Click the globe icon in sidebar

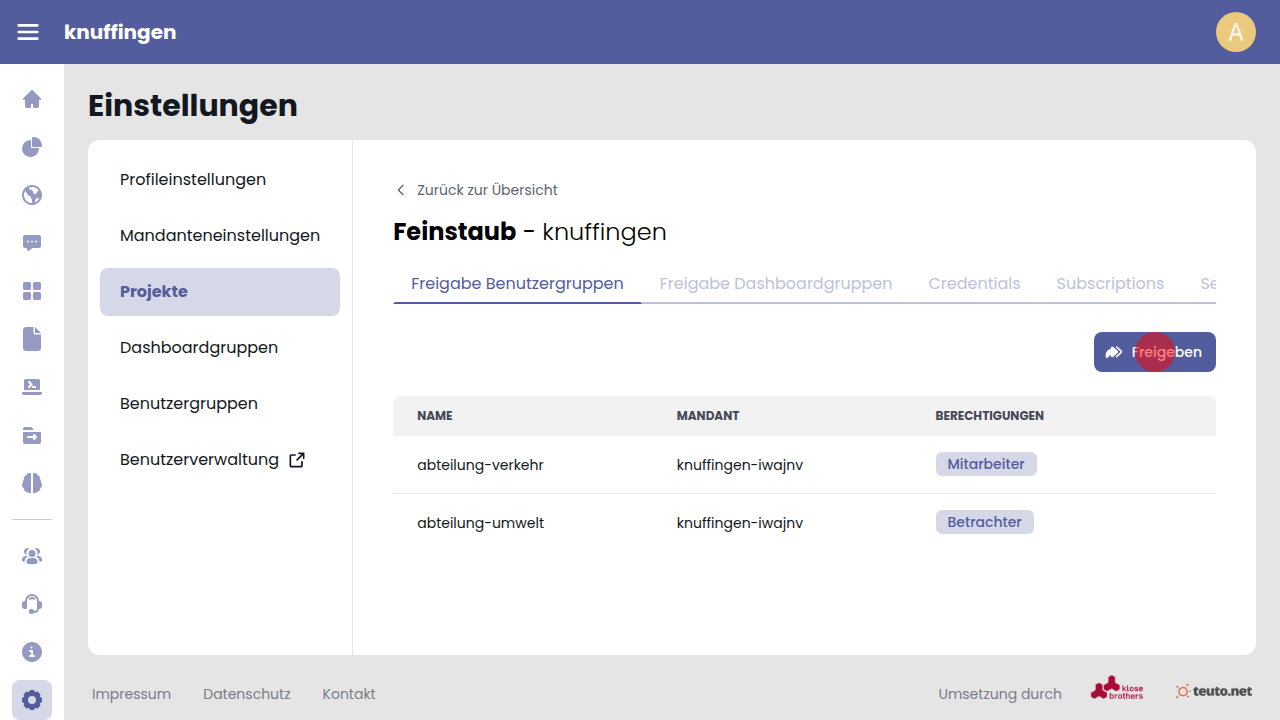point(32,195)
